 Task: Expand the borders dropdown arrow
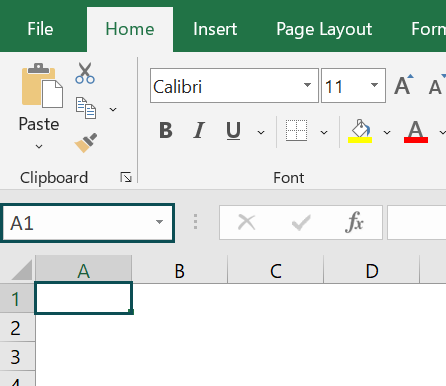[x=324, y=133]
